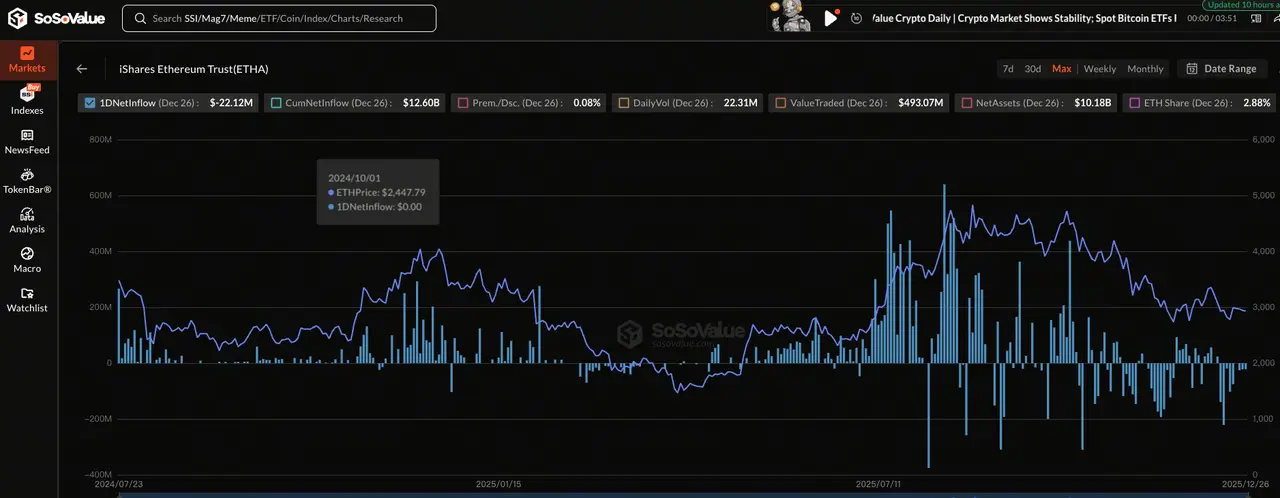The image size is (1280, 498).
Task: Click the 2025/07/11 x-axis date label
Action: (x=880, y=483)
